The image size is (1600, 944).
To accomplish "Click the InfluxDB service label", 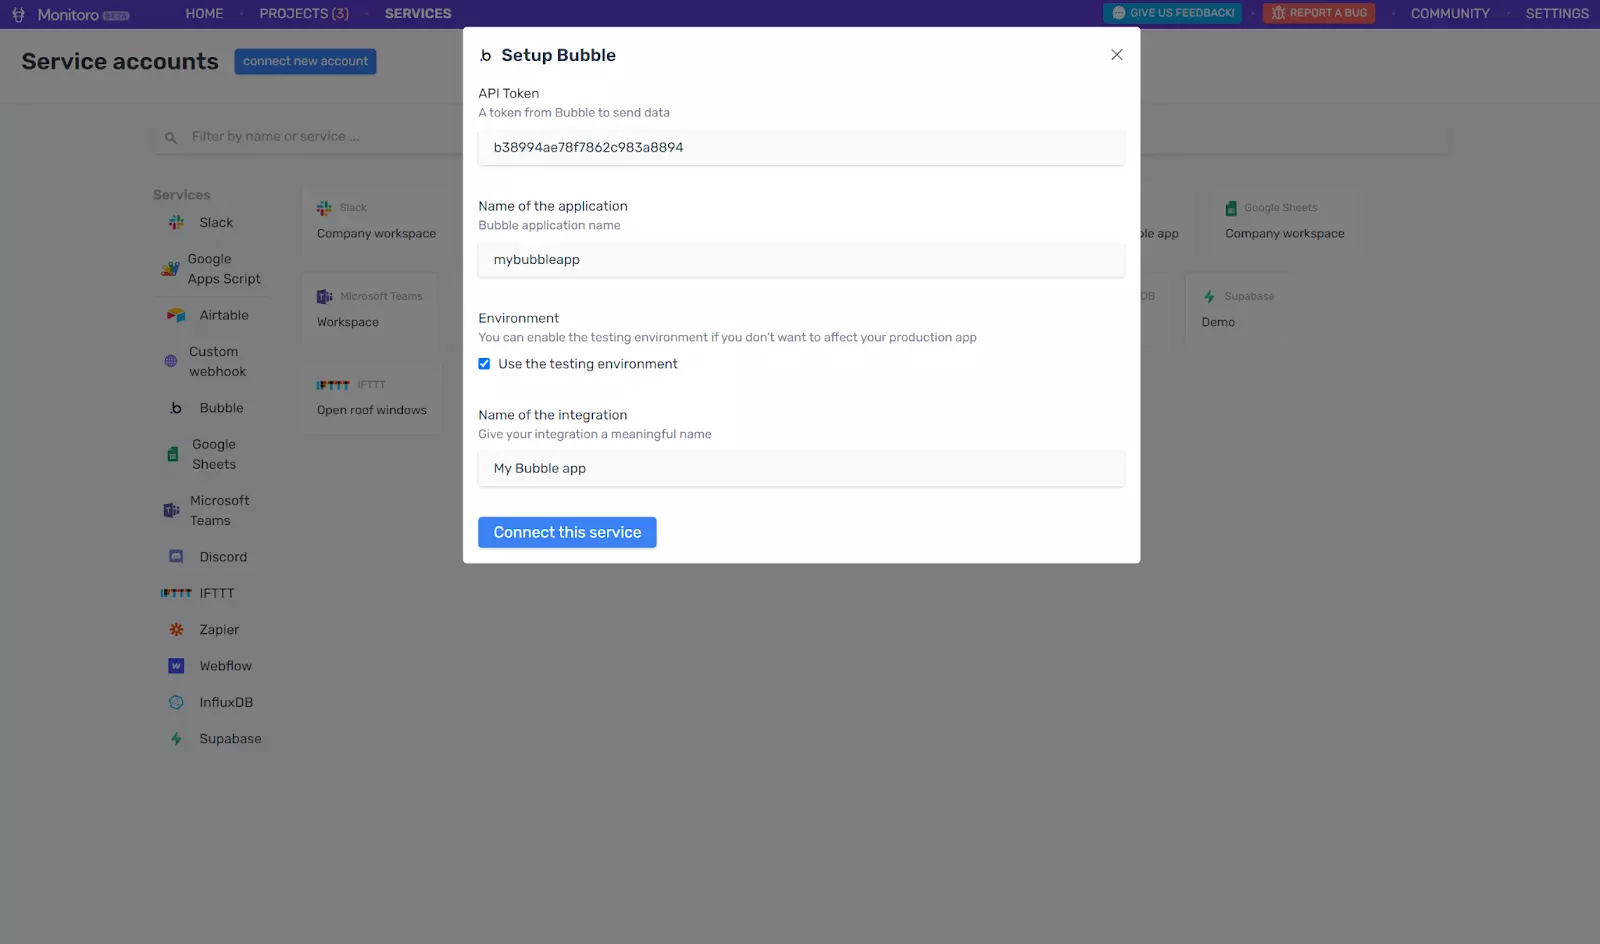I will click(x=226, y=702).
